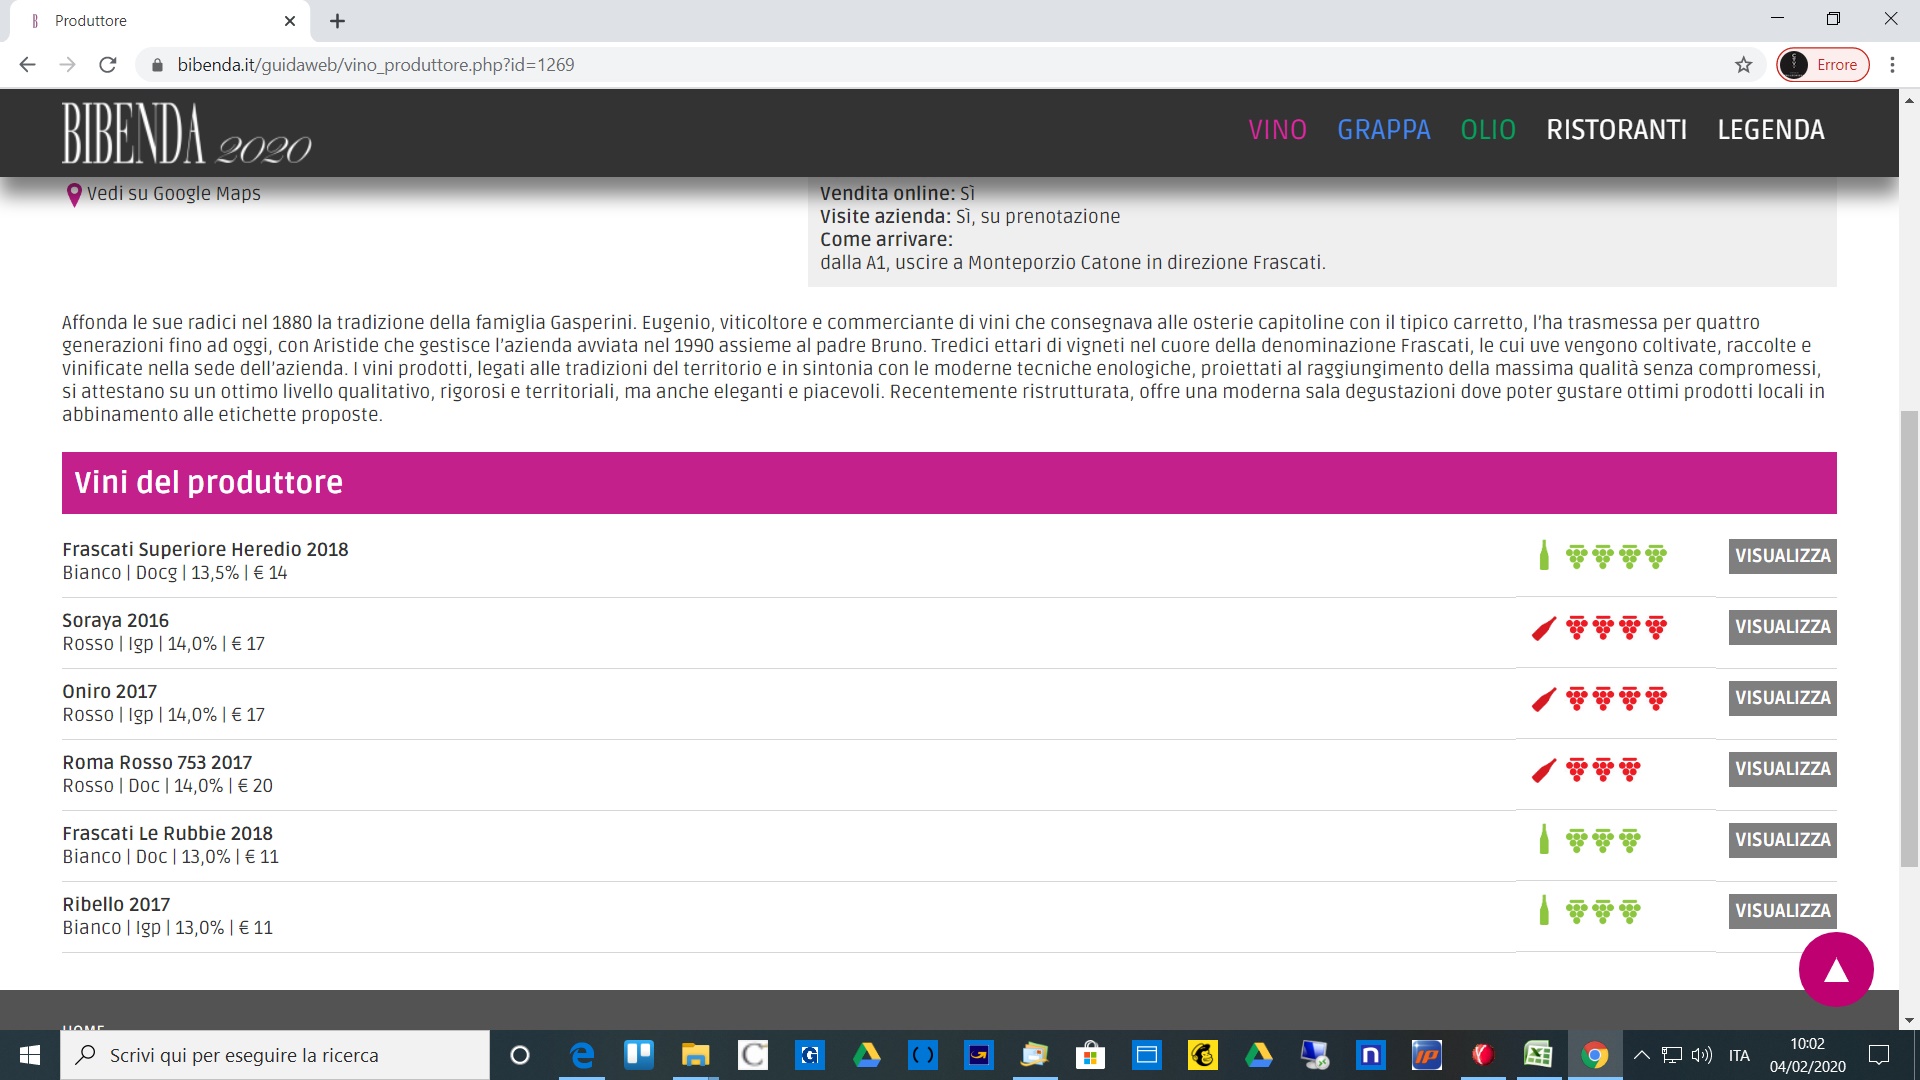
Task: Open the Chrome three-dot menu
Action: tap(1892, 65)
